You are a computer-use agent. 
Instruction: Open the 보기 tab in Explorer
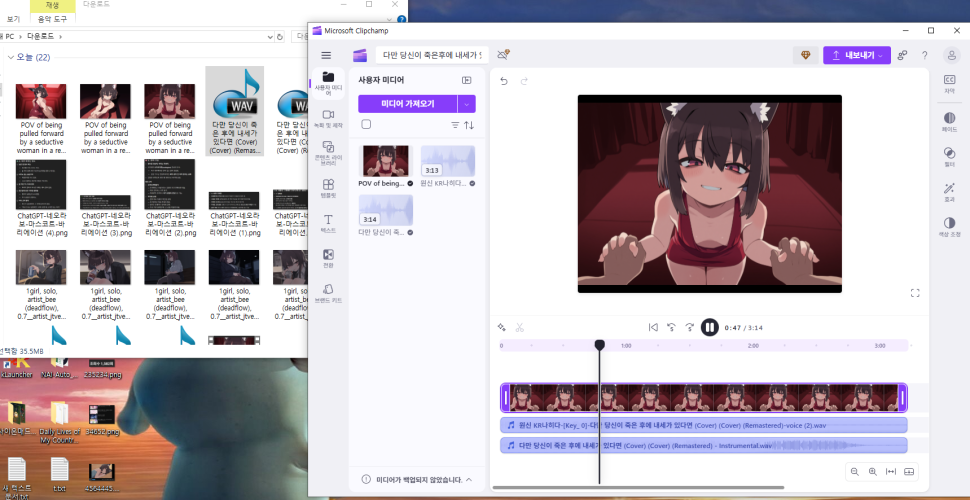tap(13, 19)
